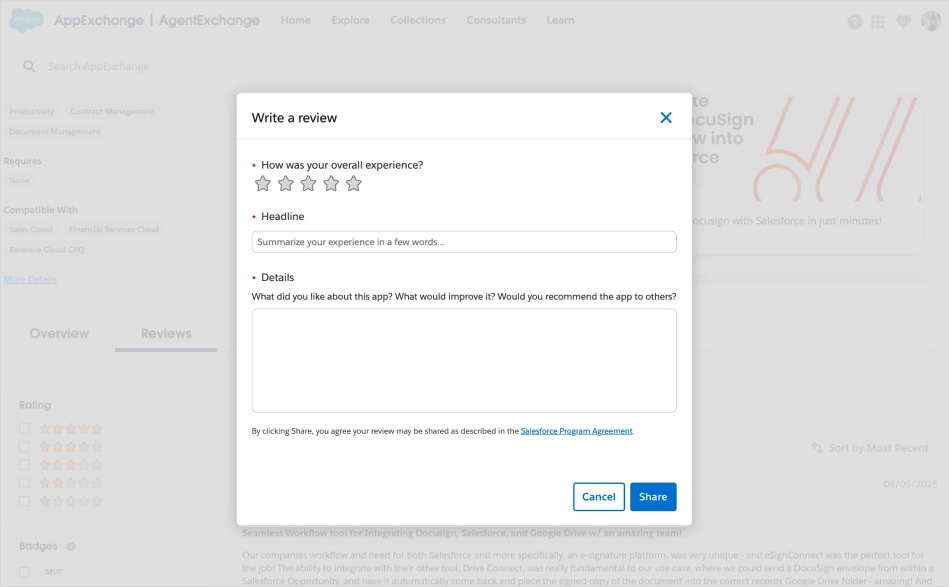Close the Write a review dialog
This screenshot has height=587, width=949.
(666, 117)
